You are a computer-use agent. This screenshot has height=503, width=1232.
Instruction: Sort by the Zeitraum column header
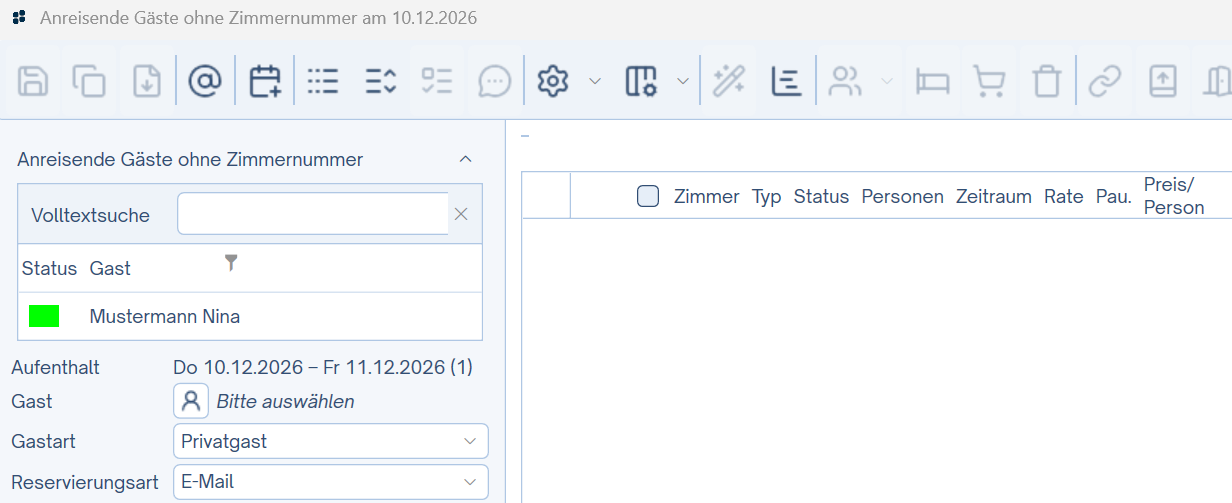click(x=993, y=196)
